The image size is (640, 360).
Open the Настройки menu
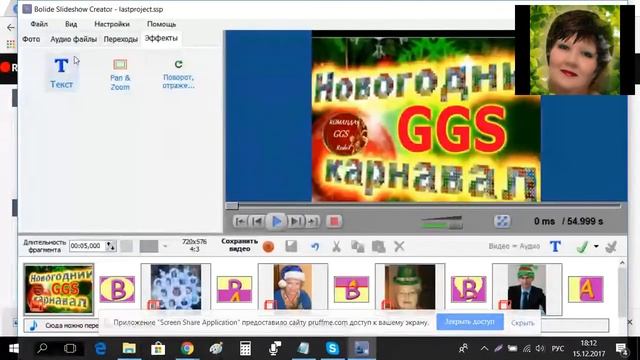[112, 24]
